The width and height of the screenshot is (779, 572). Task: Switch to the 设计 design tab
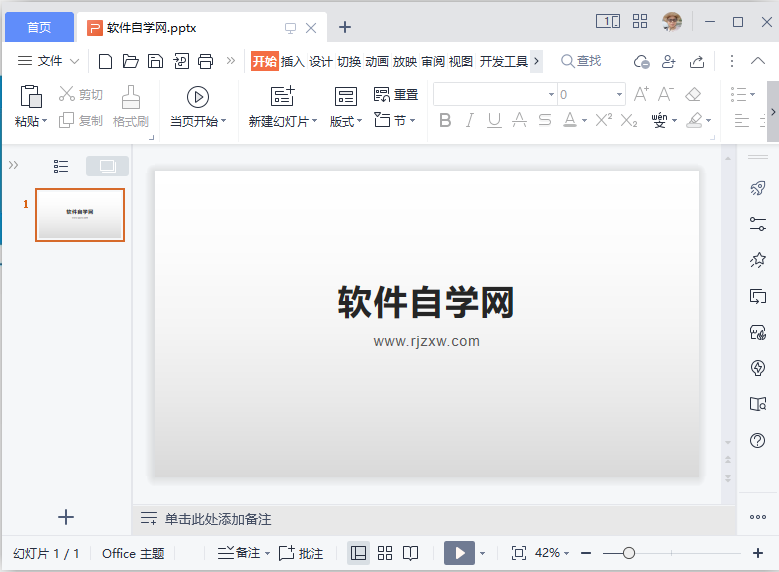[320, 62]
